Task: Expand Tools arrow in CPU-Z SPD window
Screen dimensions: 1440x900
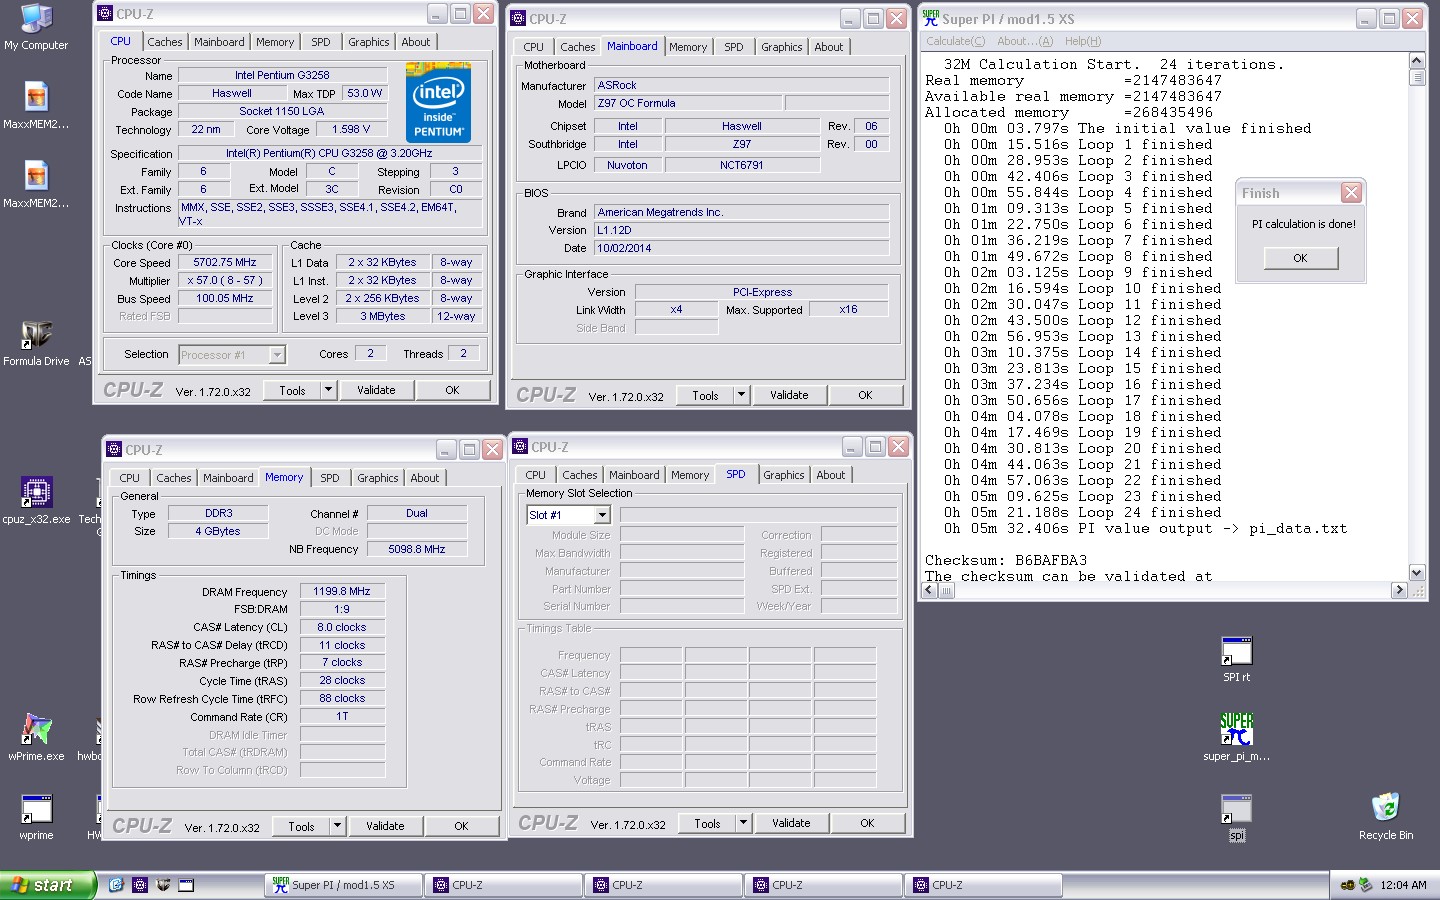Action: tap(743, 823)
